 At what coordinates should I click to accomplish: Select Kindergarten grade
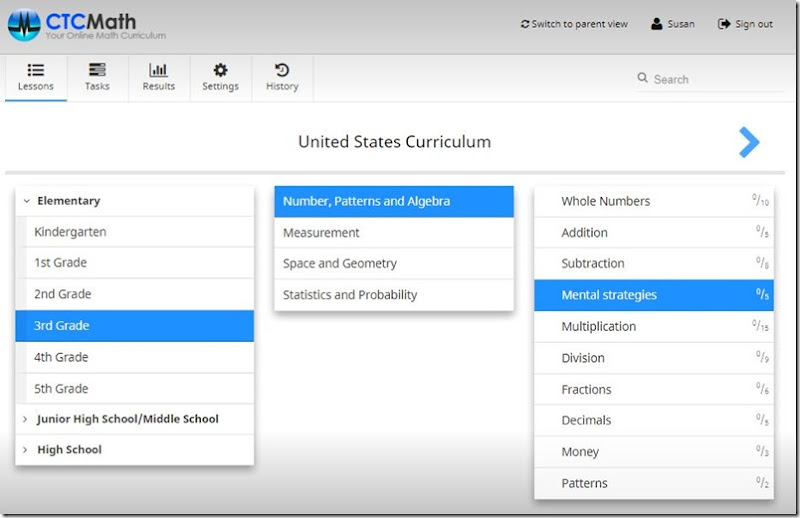point(135,232)
